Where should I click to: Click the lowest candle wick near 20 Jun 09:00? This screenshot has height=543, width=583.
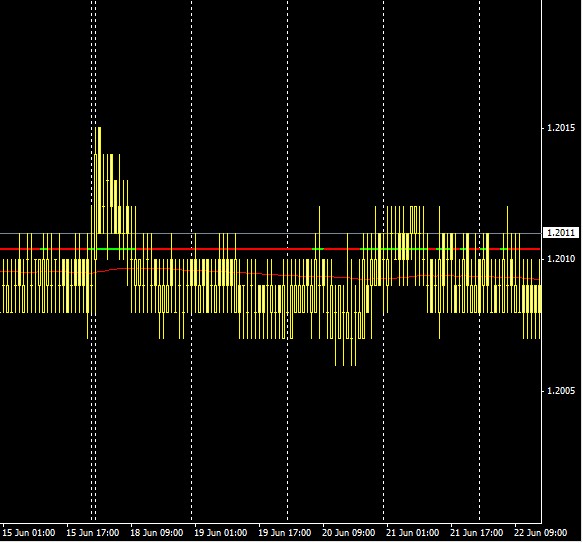[352, 339]
